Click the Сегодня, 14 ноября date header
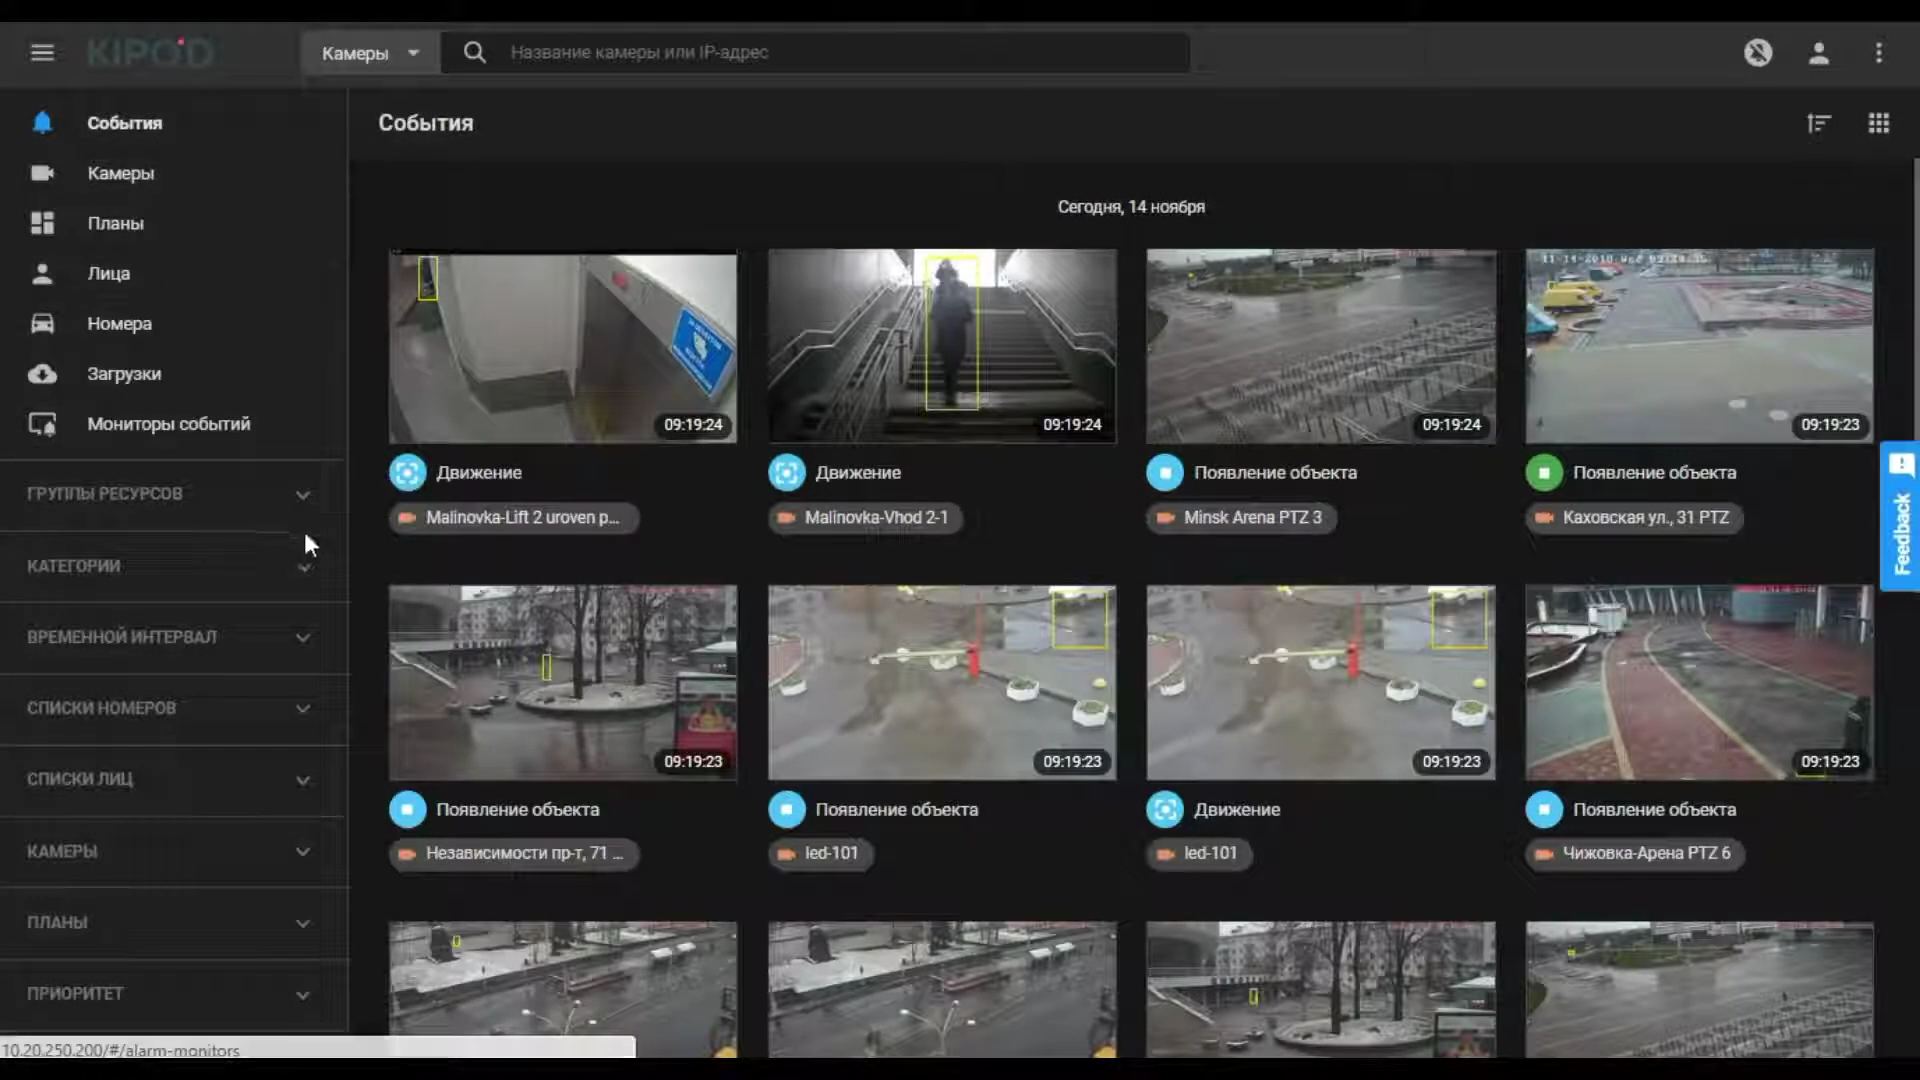This screenshot has height=1080, width=1920. (x=1131, y=207)
